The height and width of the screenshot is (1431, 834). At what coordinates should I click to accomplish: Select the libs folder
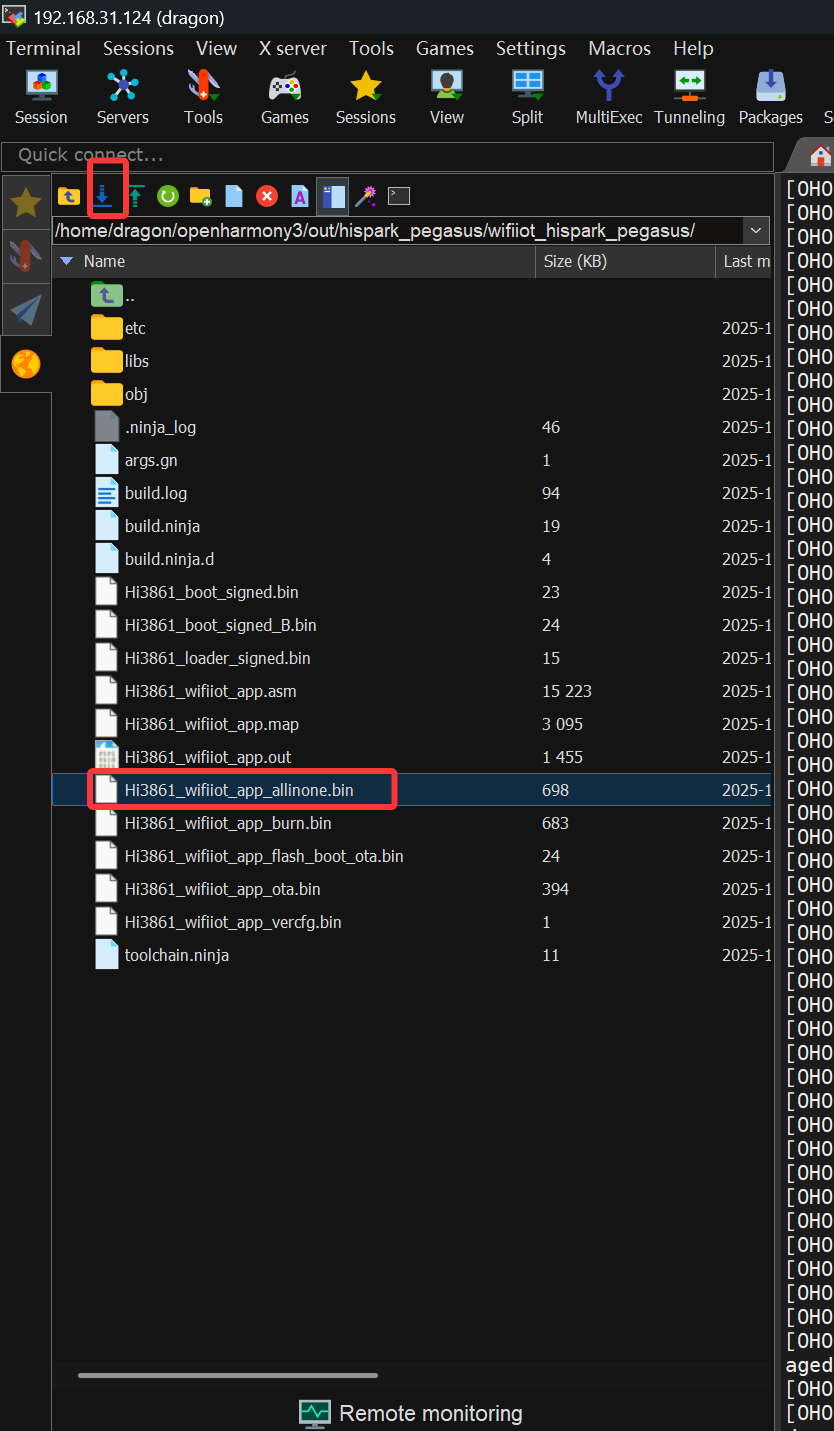(412, 361)
